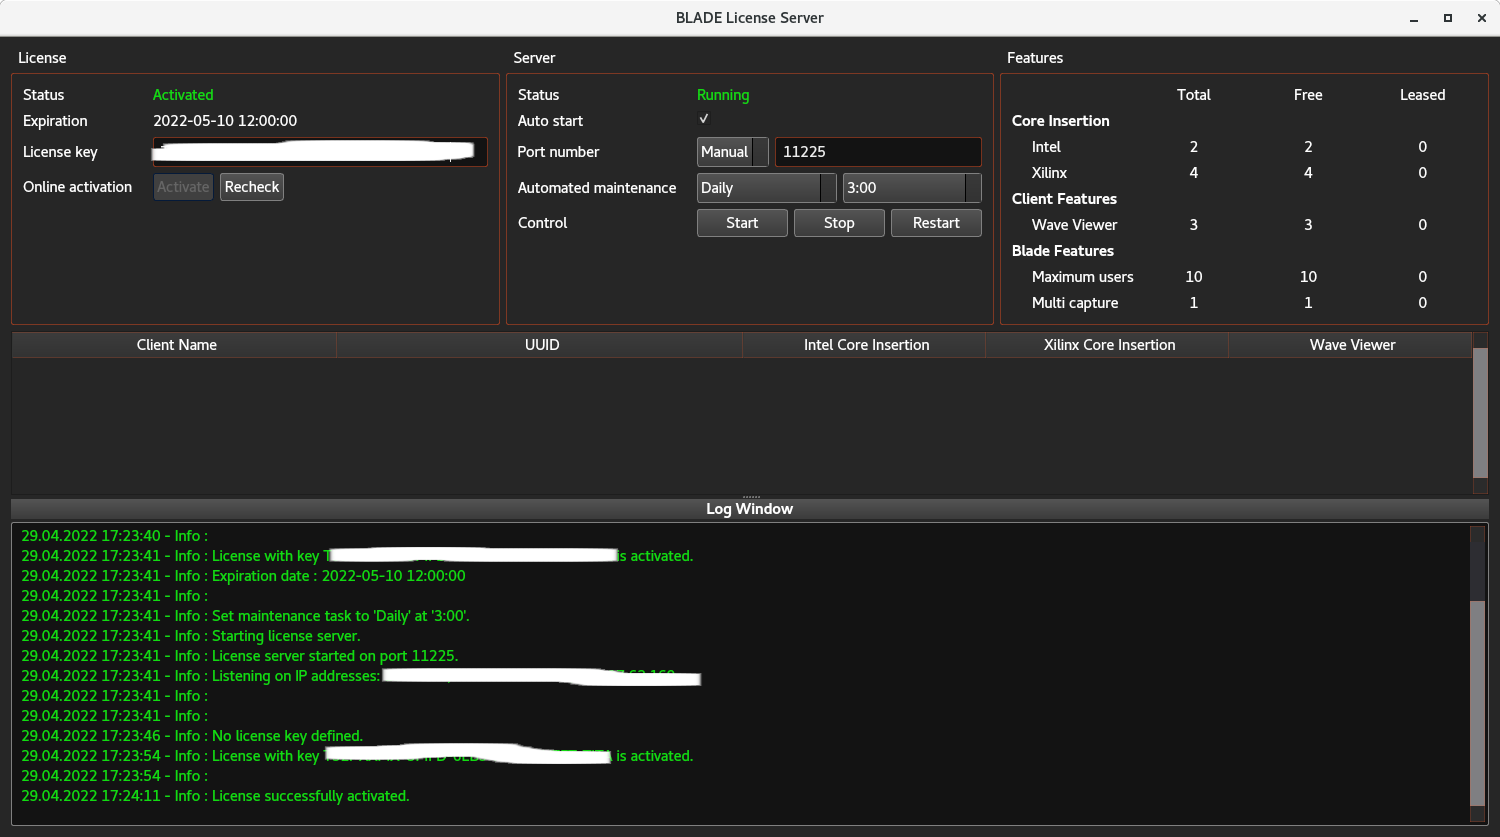
Task: Click the Wave Viewer column header
Action: click(x=1352, y=345)
